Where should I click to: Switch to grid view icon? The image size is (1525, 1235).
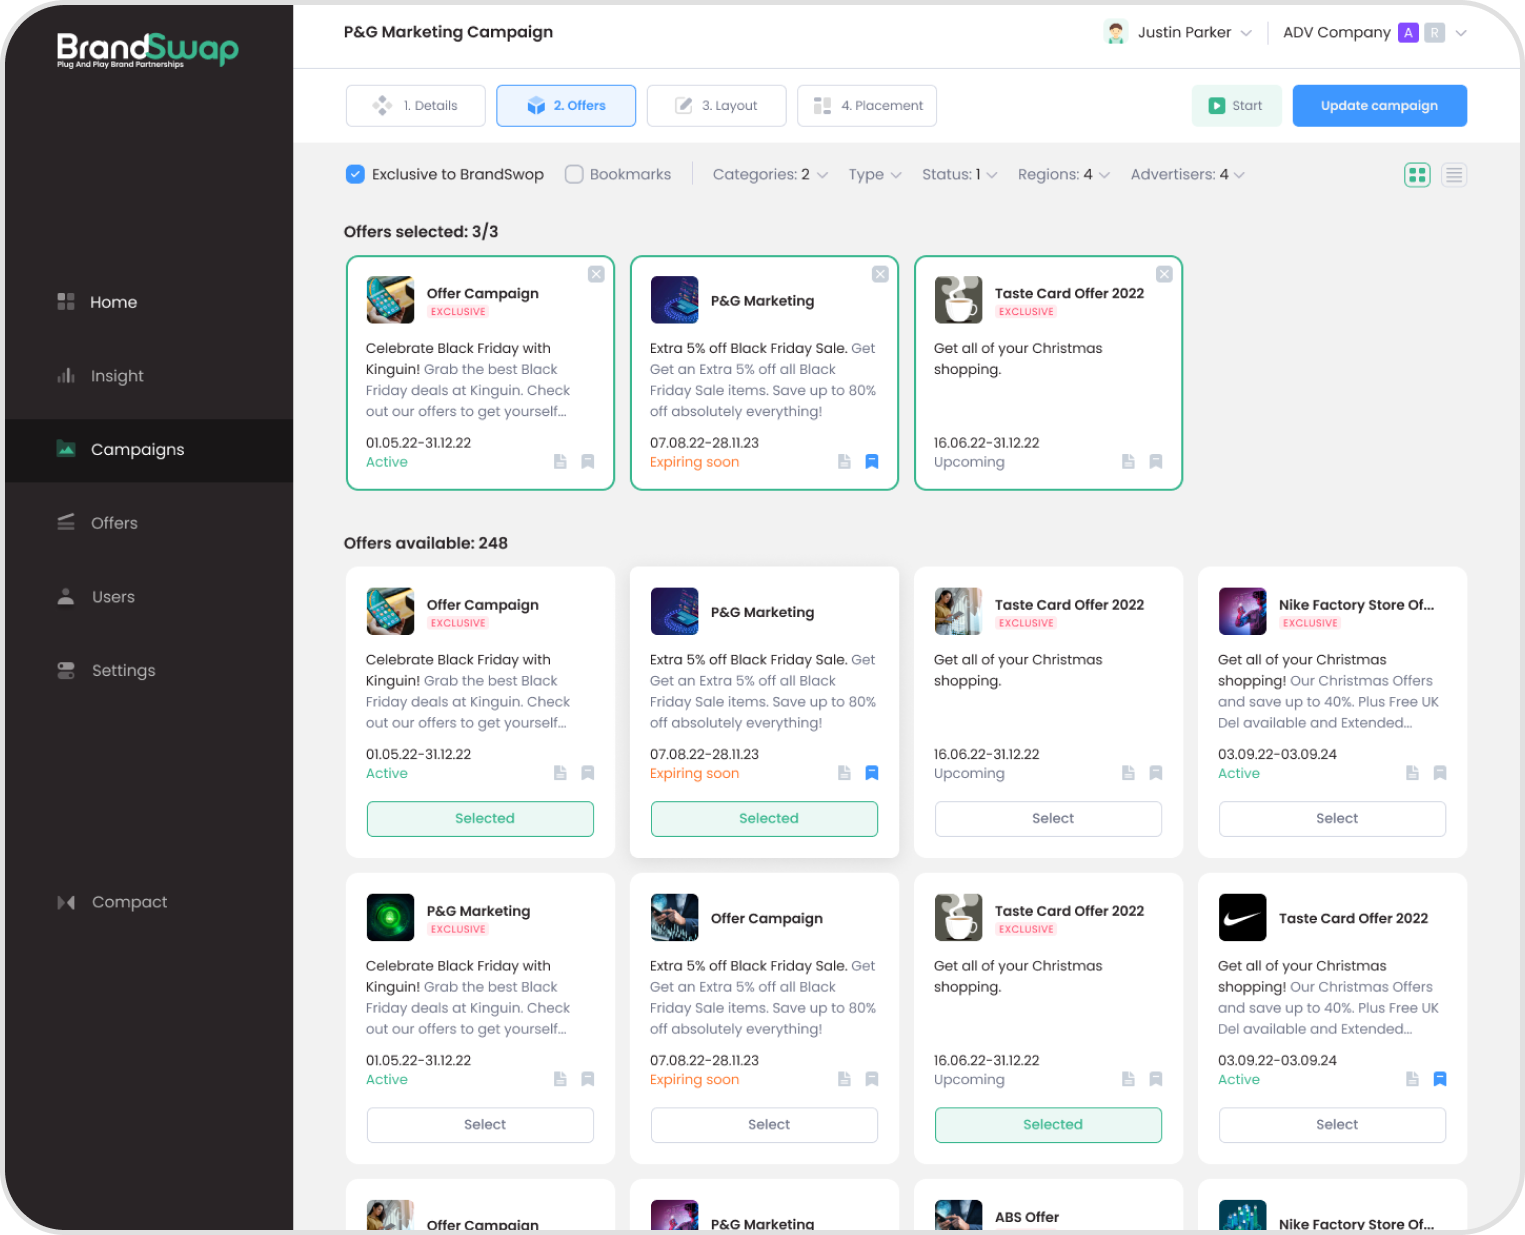1417,175
